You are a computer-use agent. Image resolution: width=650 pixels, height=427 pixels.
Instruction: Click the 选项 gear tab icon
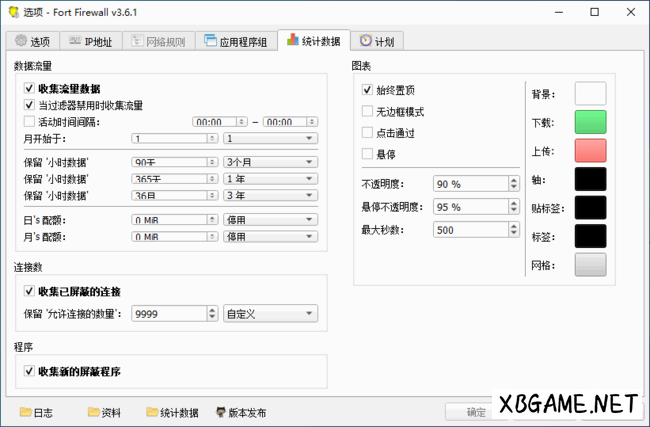click(x=21, y=42)
